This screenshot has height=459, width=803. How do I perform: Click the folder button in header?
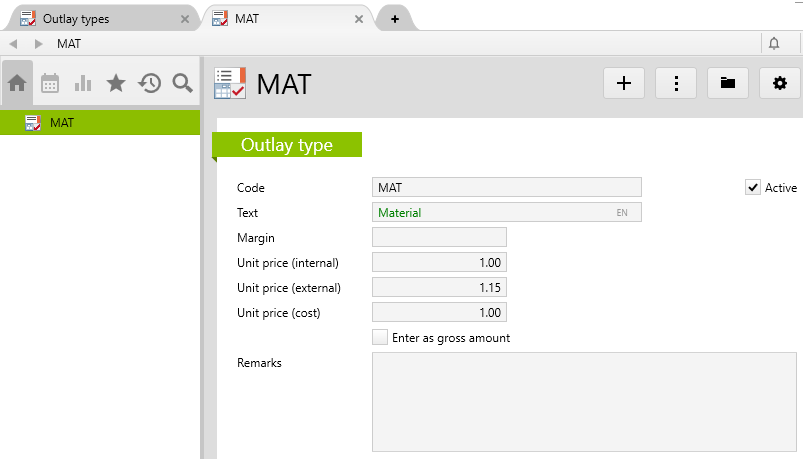point(728,84)
